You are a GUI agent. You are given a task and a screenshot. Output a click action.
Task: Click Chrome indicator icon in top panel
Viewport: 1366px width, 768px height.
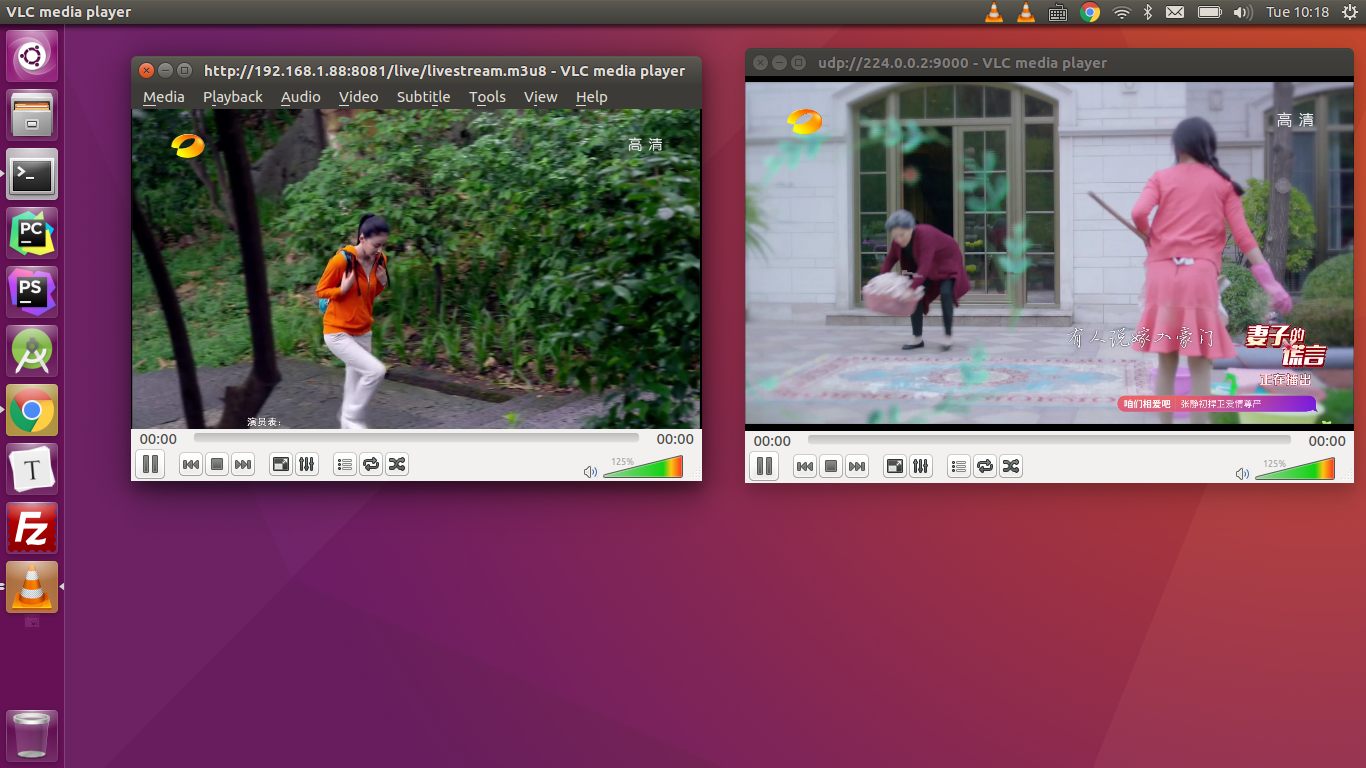pos(1090,12)
